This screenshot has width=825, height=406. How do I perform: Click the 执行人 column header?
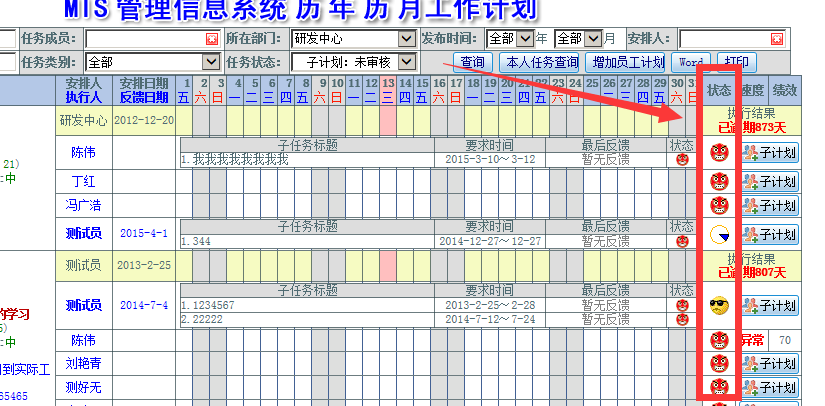(84, 97)
